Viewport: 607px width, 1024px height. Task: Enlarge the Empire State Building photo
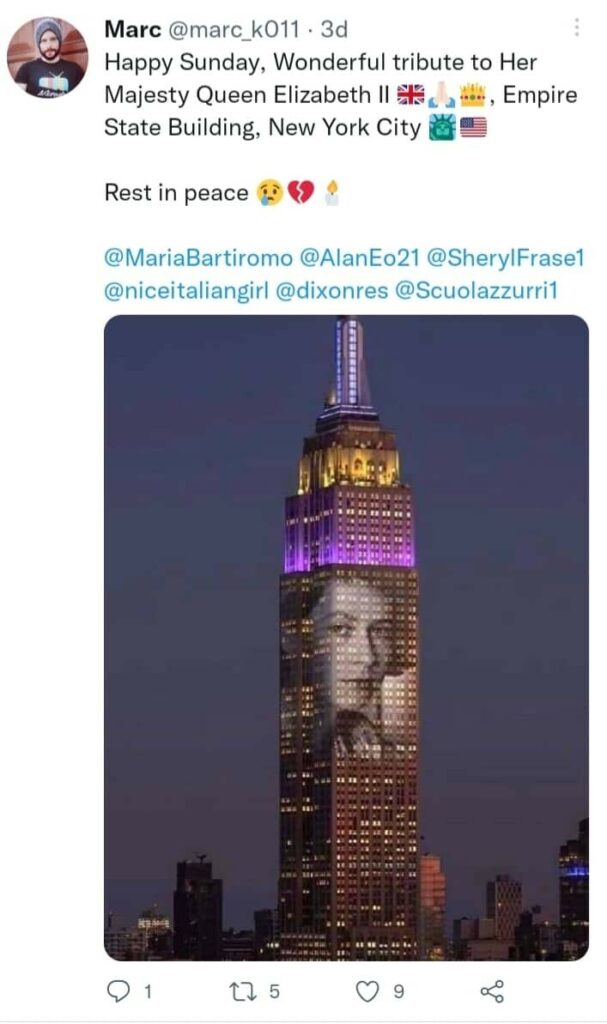(x=346, y=637)
